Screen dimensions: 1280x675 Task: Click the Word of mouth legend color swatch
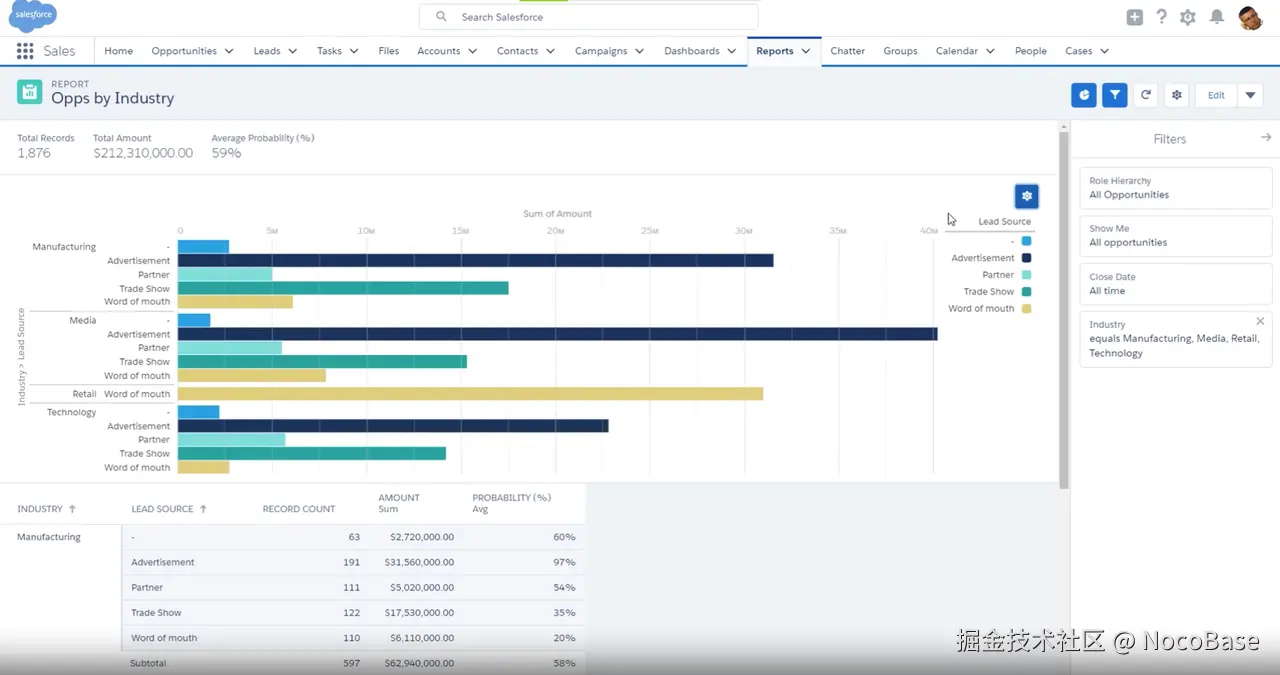pos(1027,308)
